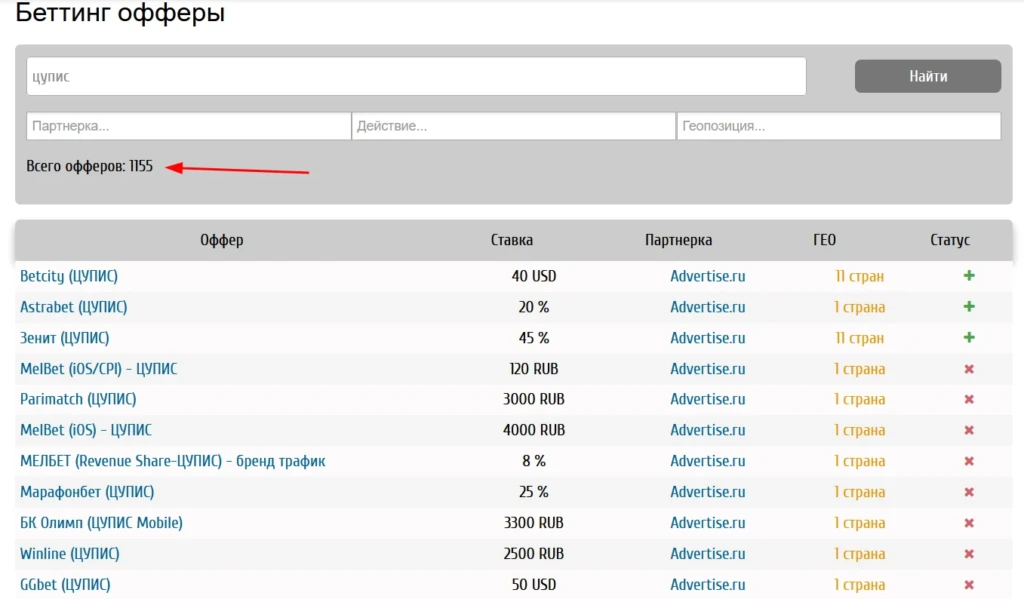Open the Astrabet (ЦУПИС) offer link
This screenshot has width=1024, height=599.
coord(73,307)
